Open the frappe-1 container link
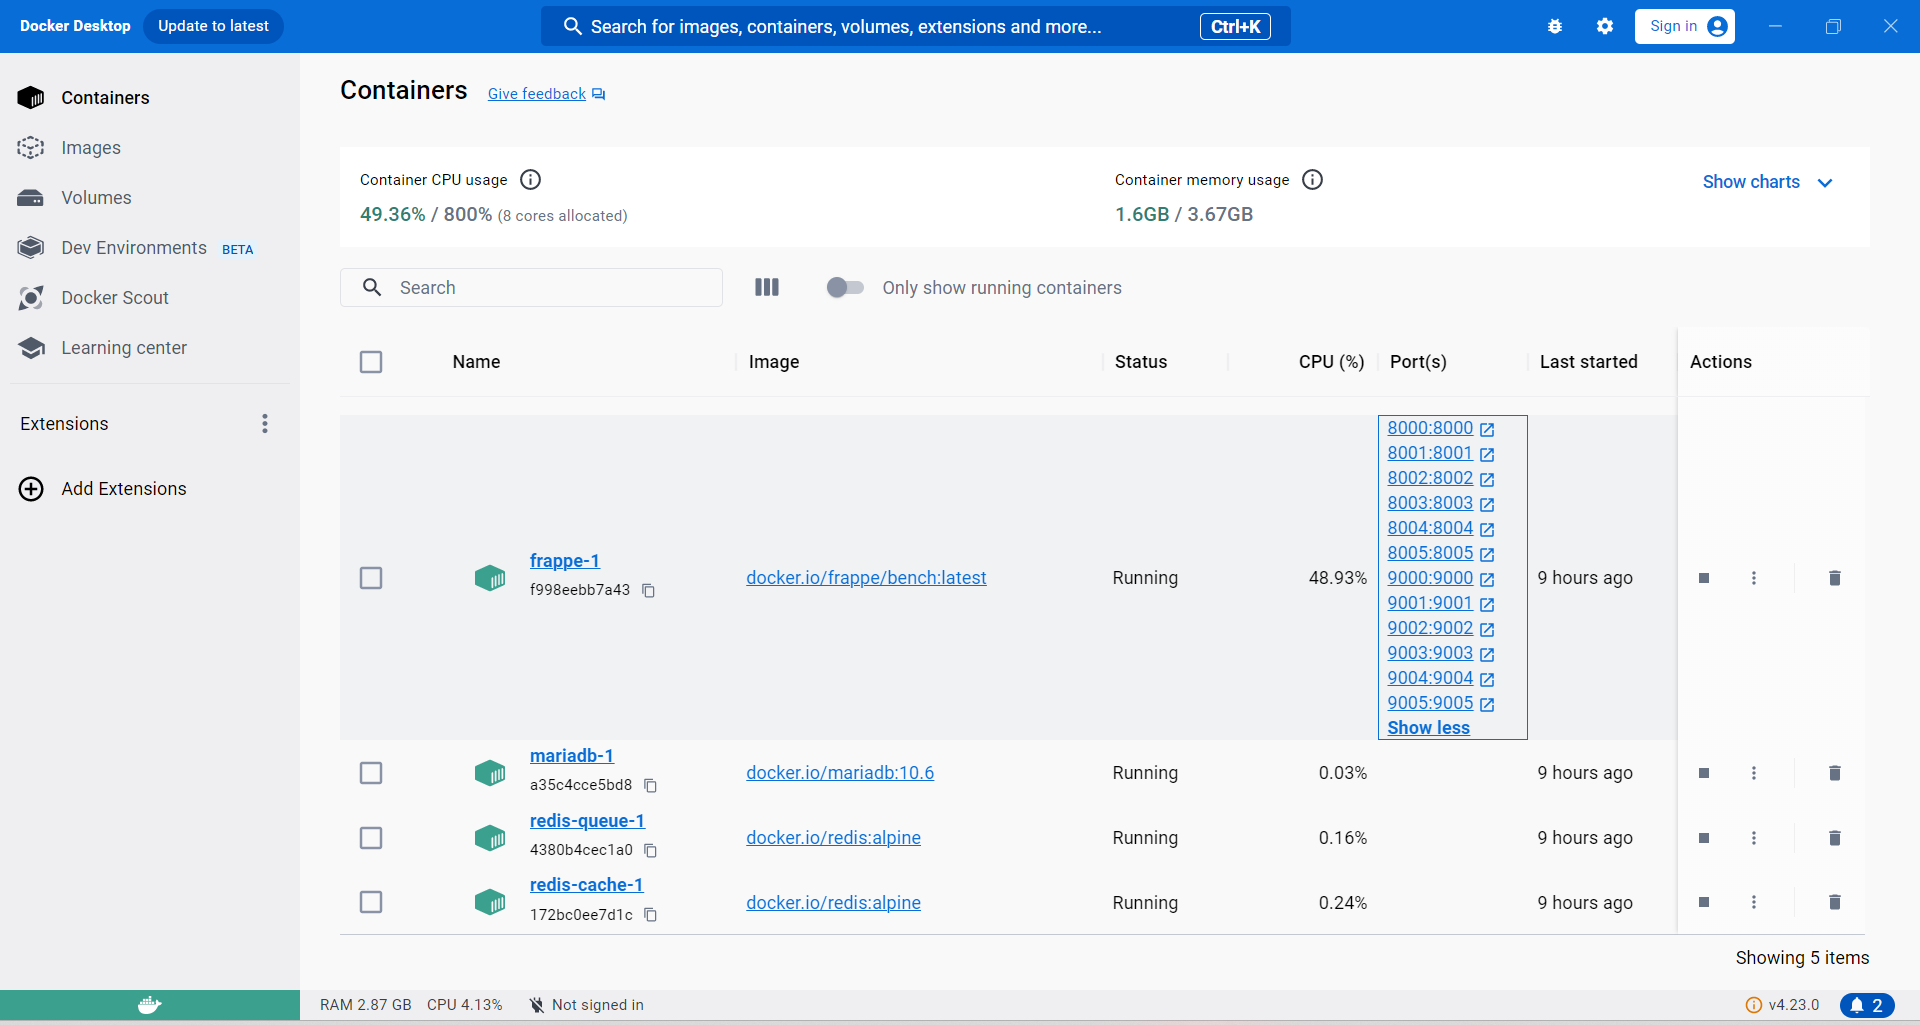This screenshot has width=1920, height=1025. coord(565,561)
